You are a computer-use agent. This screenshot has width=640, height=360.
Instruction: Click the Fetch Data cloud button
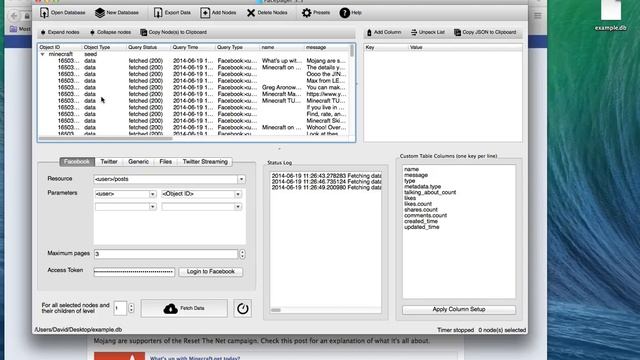click(184, 308)
